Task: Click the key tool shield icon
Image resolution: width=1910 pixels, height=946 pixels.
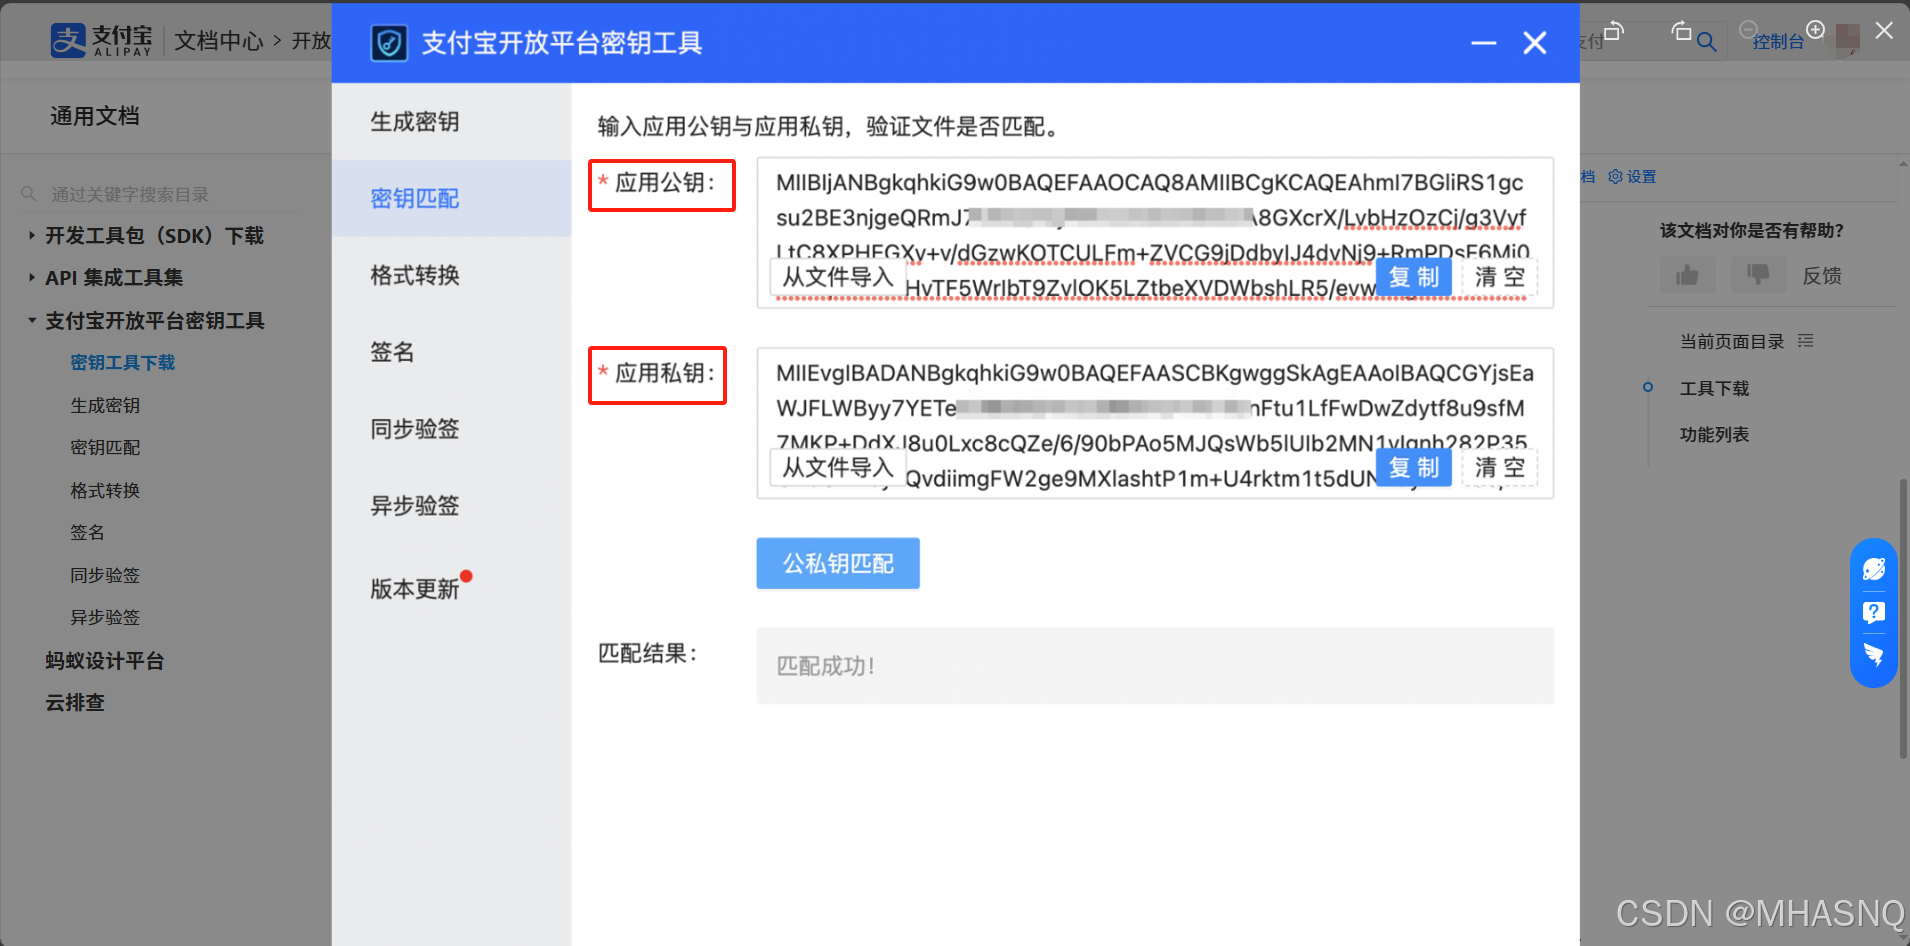Action: point(389,43)
